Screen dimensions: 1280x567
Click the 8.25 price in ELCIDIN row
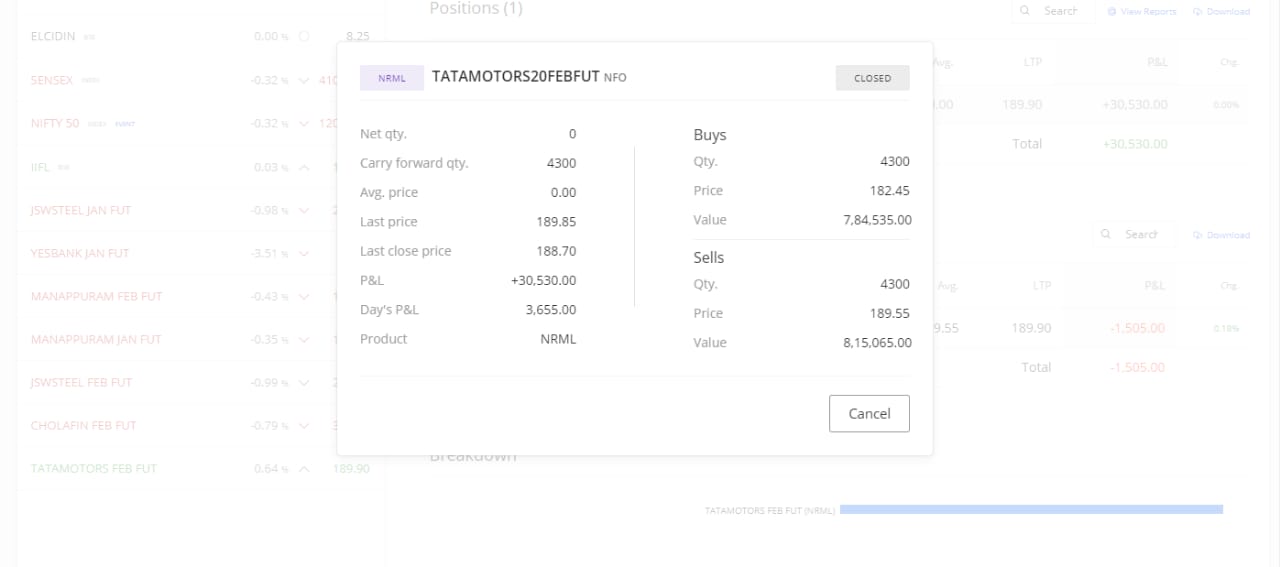(357, 36)
